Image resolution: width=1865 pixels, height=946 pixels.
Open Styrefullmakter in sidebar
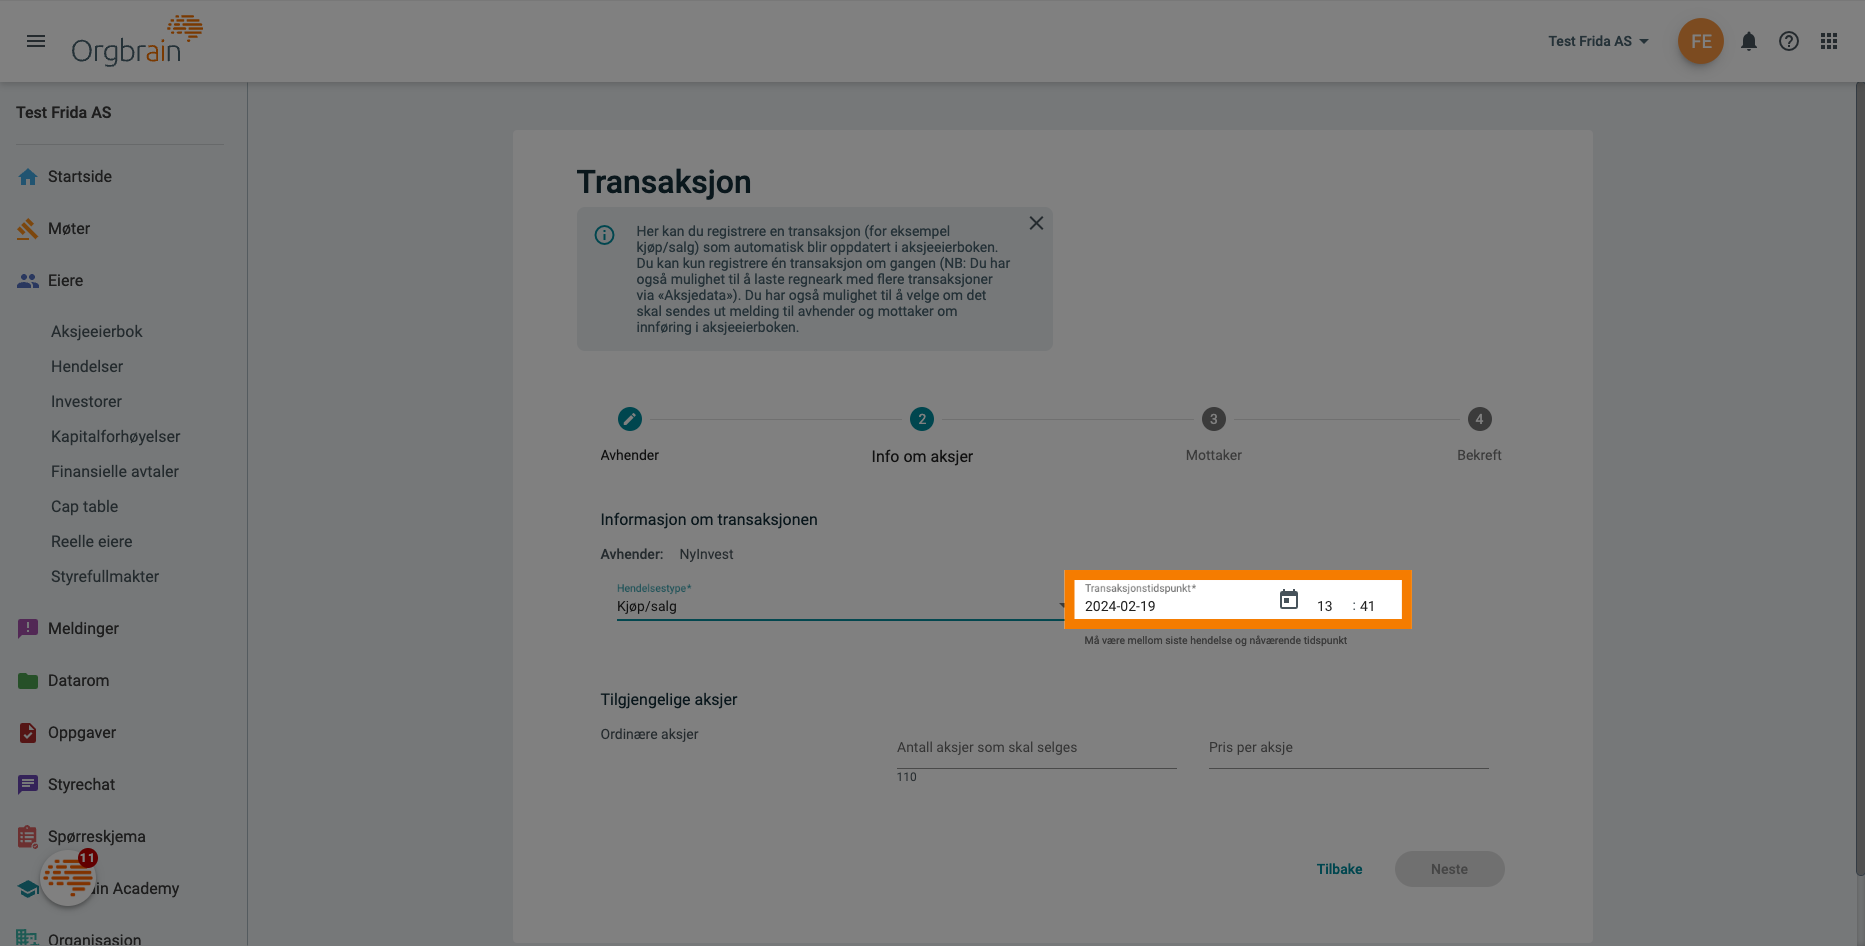(105, 577)
